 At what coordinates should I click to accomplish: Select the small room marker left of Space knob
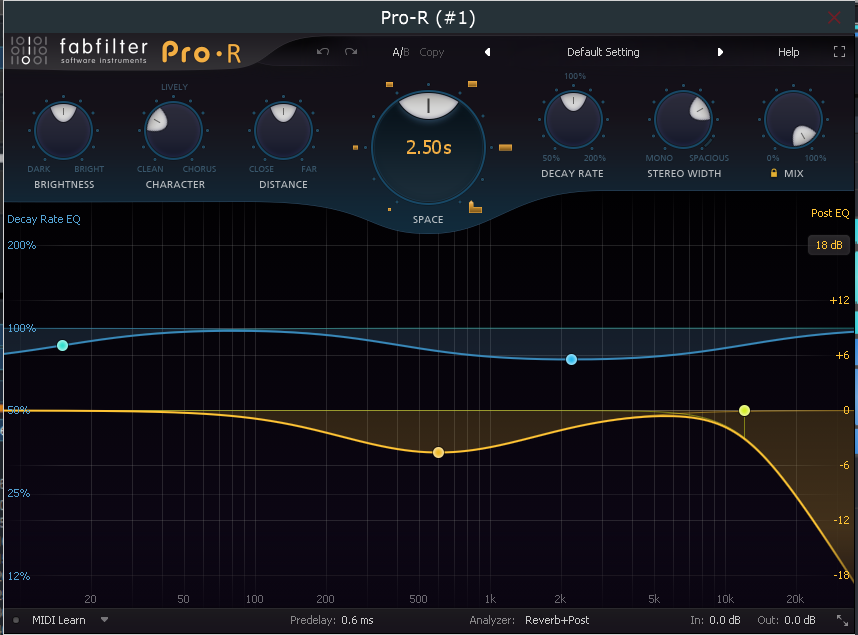(x=356, y=147)
